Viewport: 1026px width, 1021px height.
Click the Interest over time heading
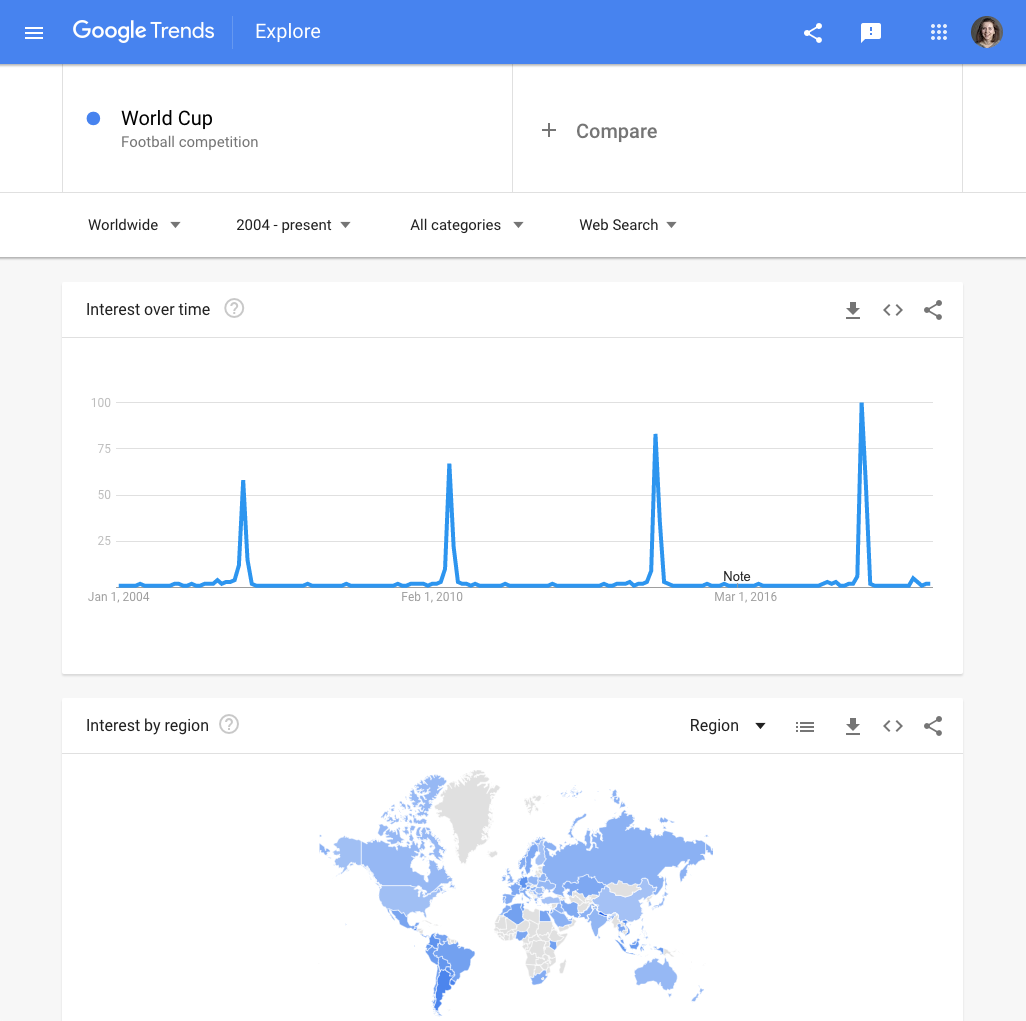click(148, 310)
